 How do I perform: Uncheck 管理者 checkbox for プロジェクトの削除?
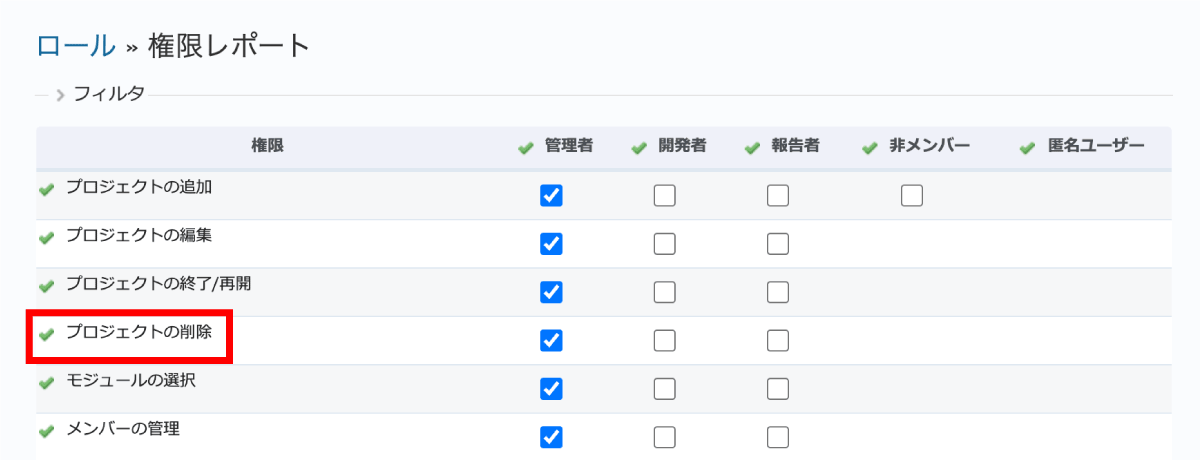point(551,340)
